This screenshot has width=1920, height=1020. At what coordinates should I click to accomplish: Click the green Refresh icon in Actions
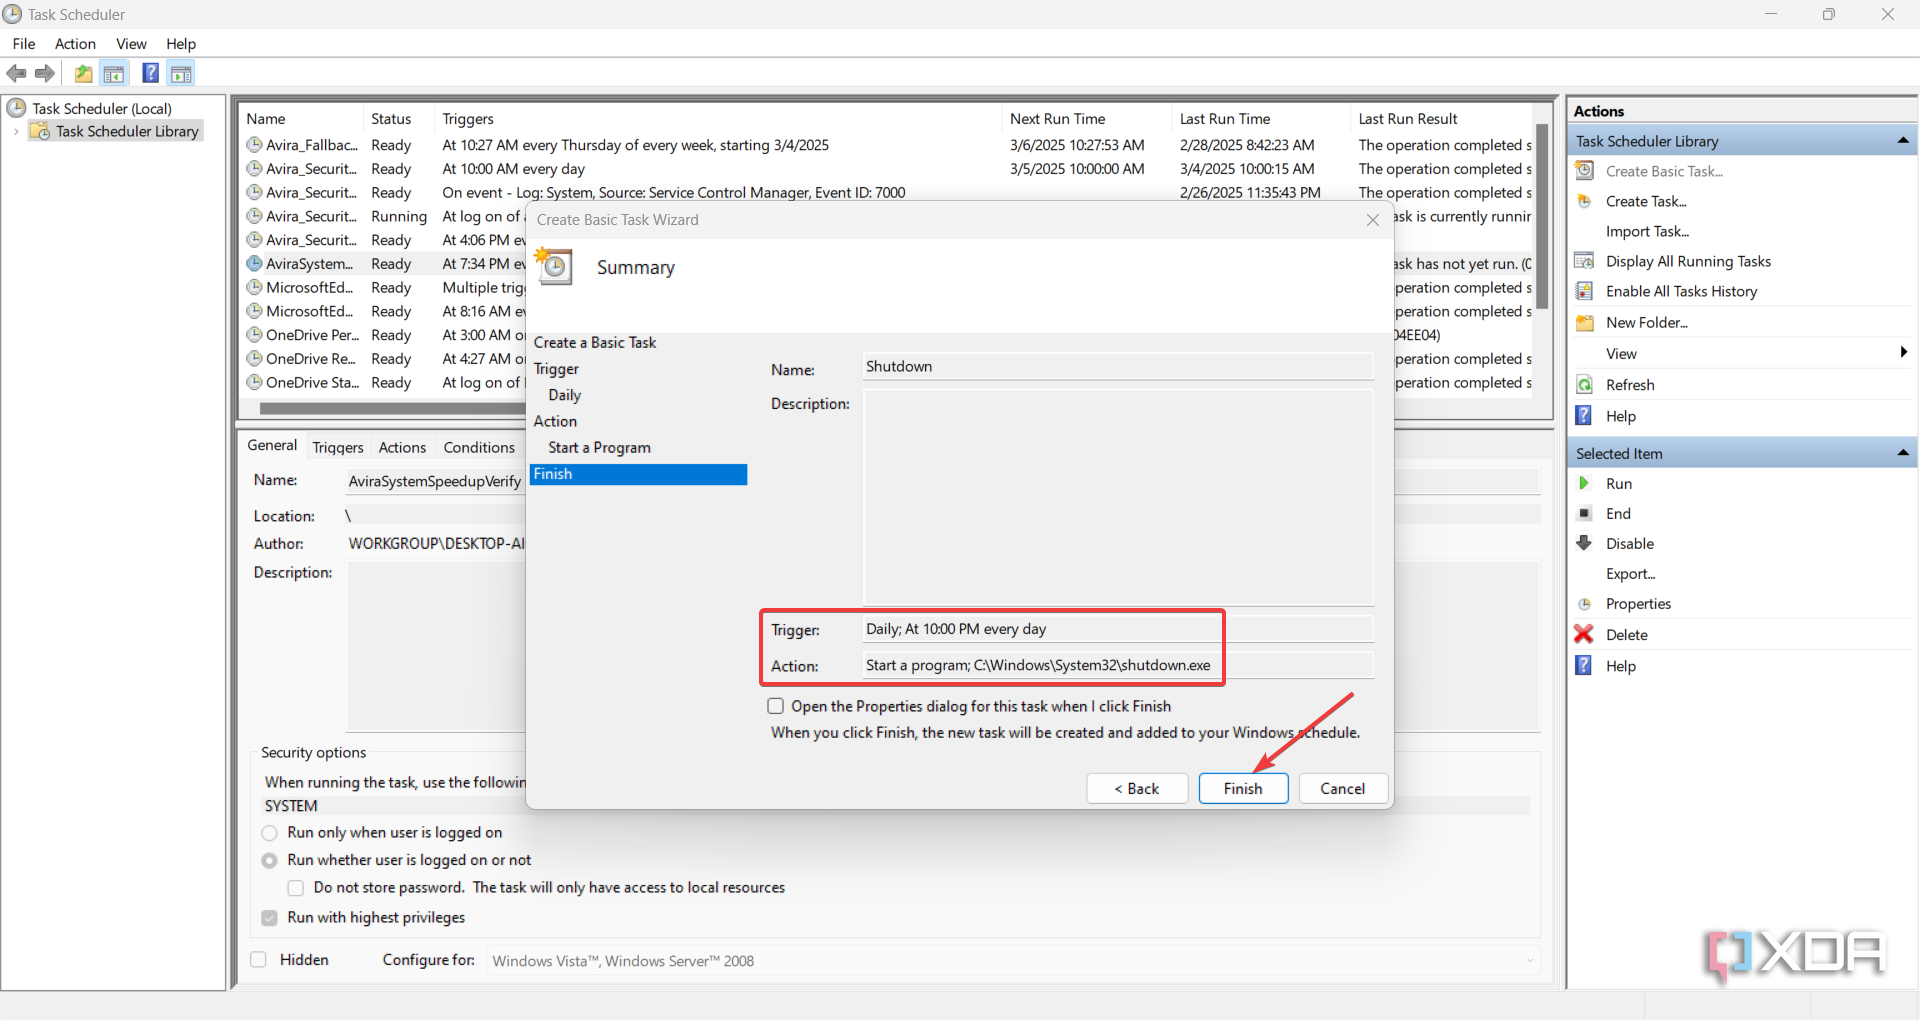coord(1585,385)
